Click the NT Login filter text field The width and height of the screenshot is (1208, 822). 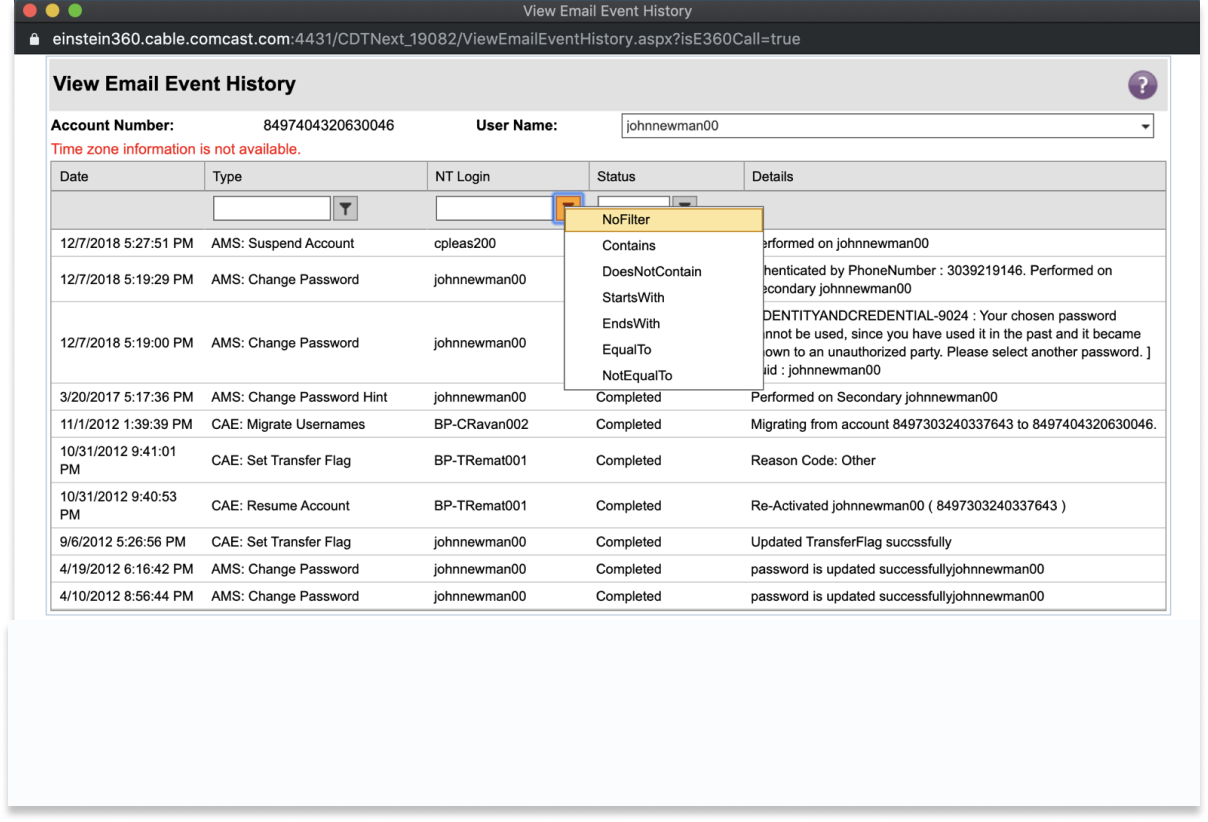(x=494, y=208)
